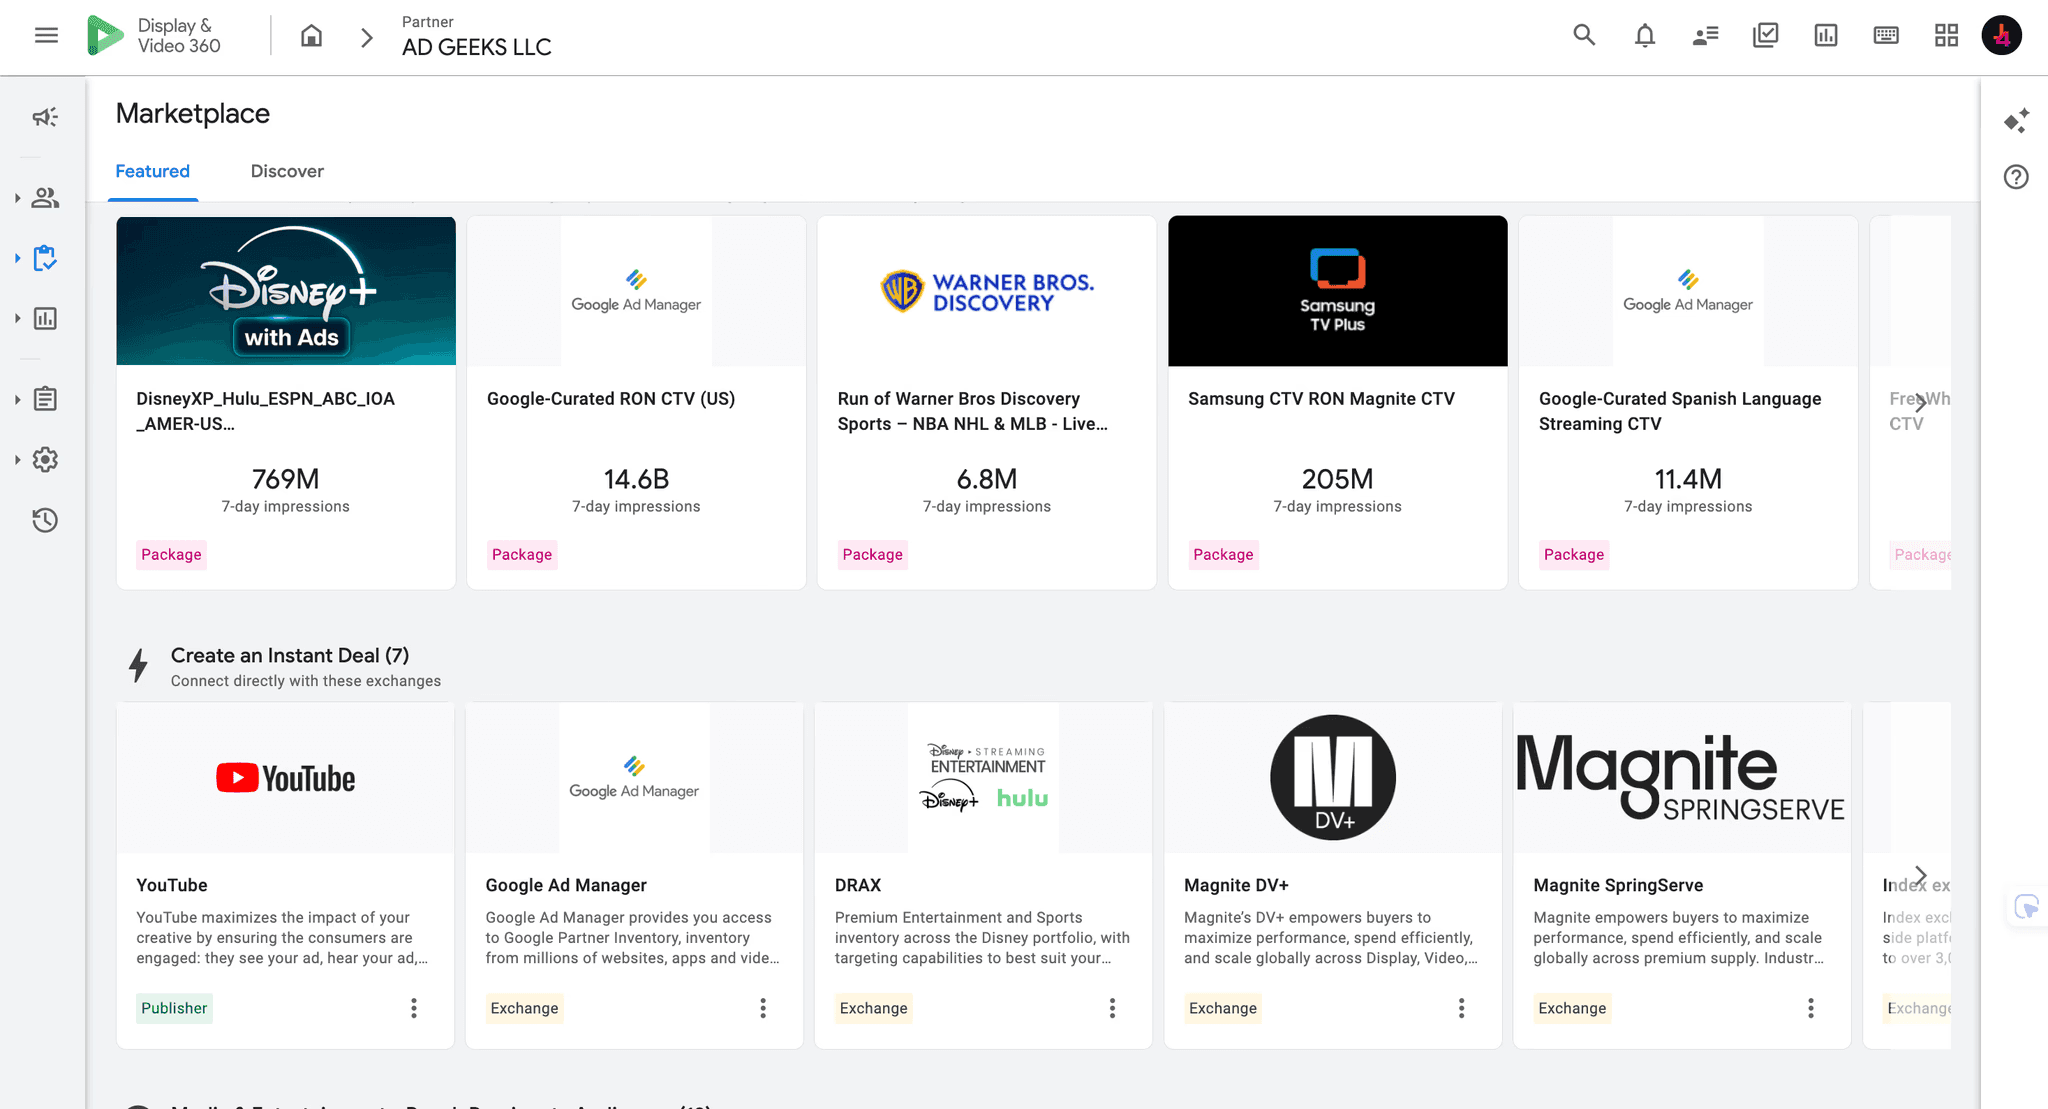Switch to the Discover tab

287,171
